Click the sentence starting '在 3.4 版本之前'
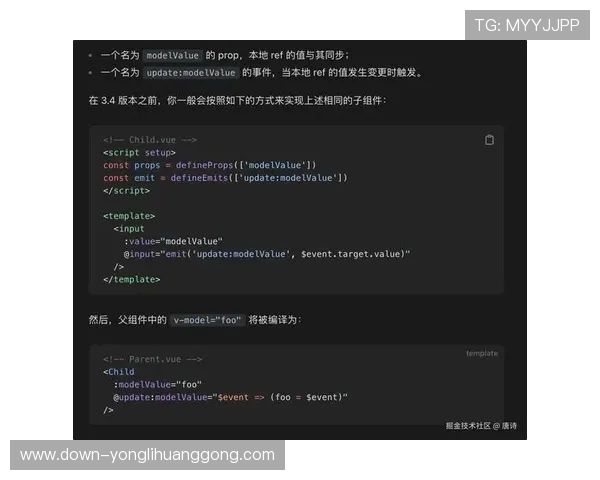The image size is (600, 480). click(238, 101)
